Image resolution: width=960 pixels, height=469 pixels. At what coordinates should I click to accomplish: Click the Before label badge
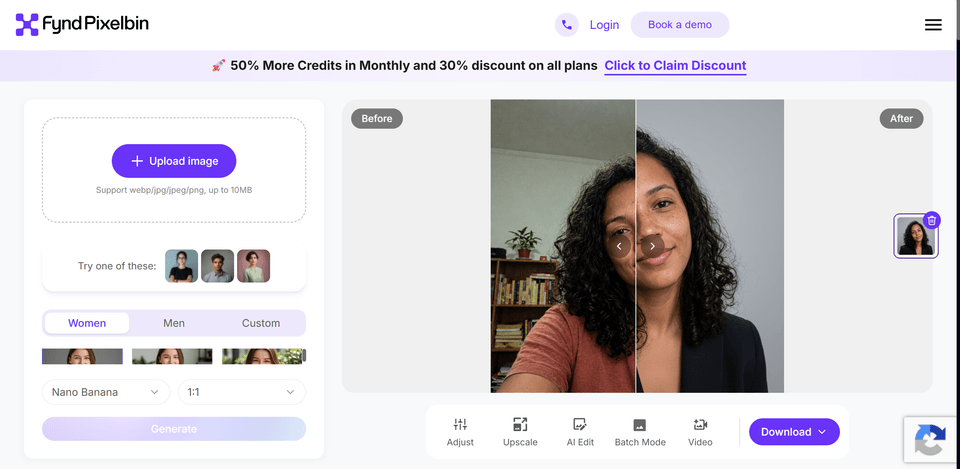pos(377,119)
